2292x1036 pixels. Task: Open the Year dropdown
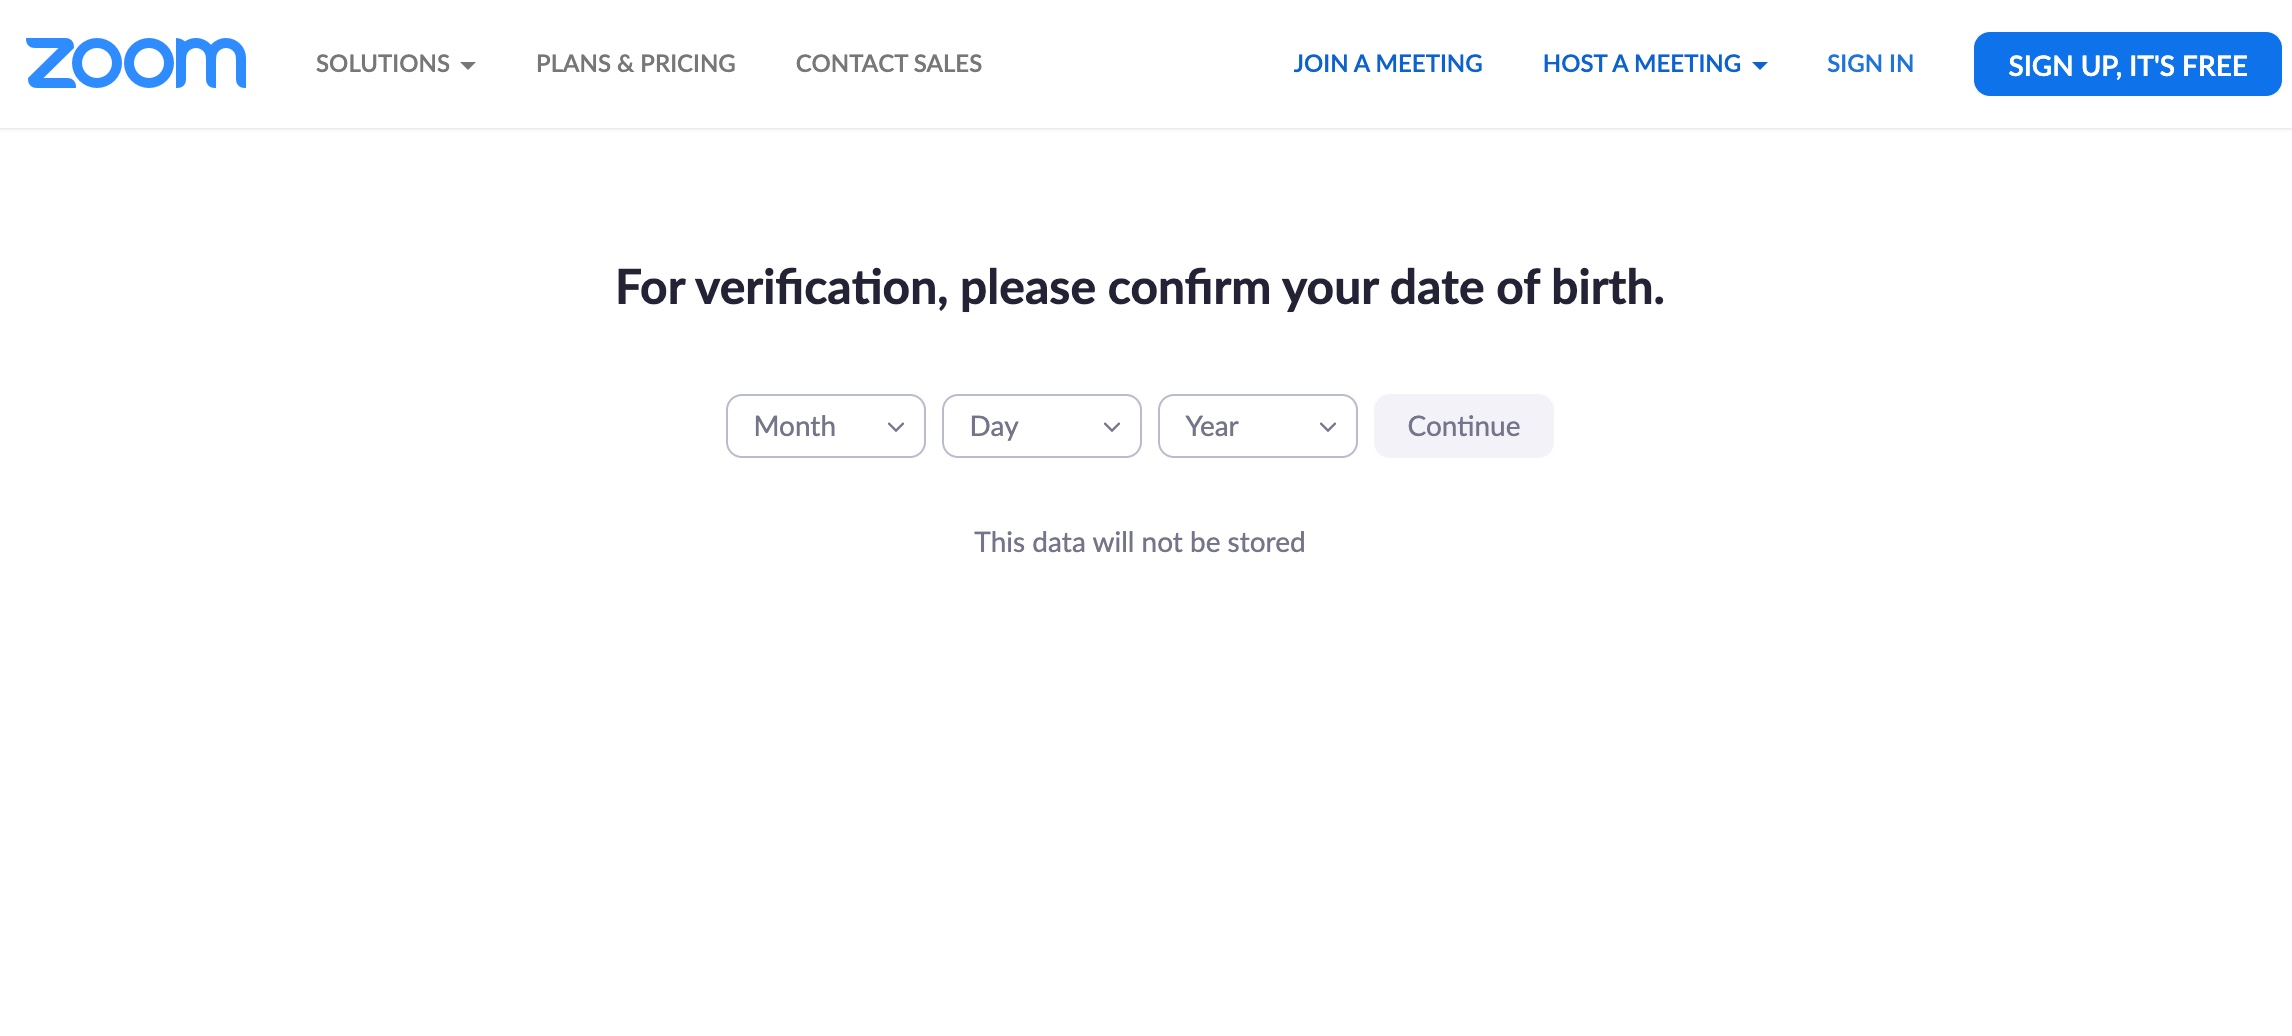1258,426
